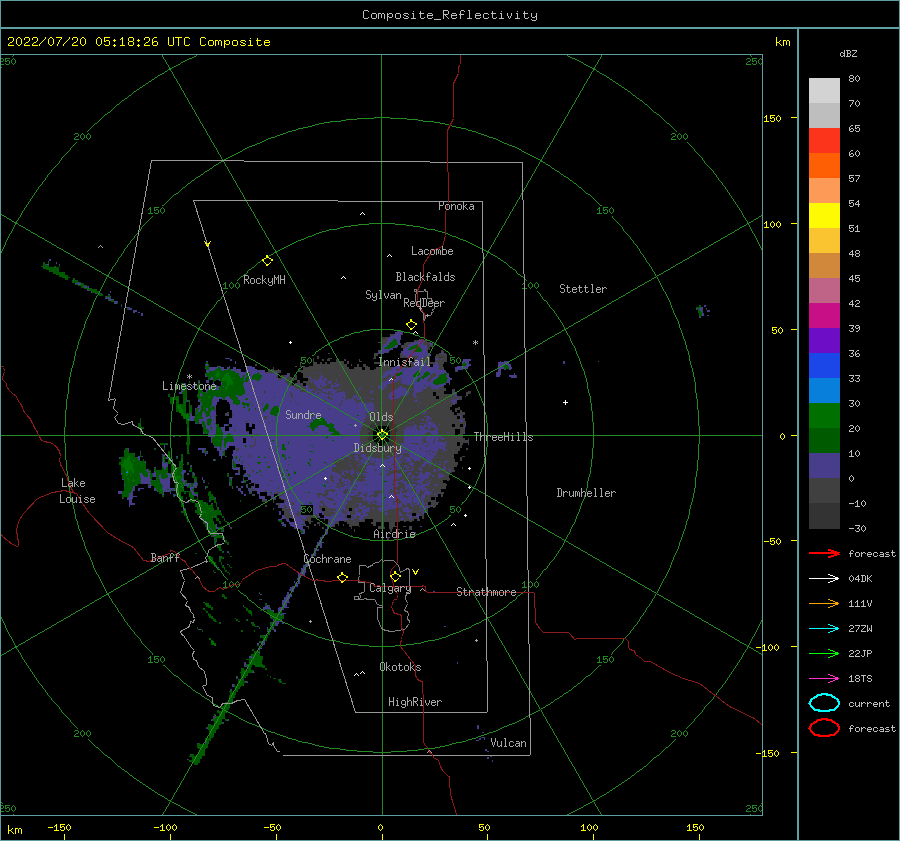Click the Blackfalds city label
This screenshot has width=900, height=841.
point(425,277)
